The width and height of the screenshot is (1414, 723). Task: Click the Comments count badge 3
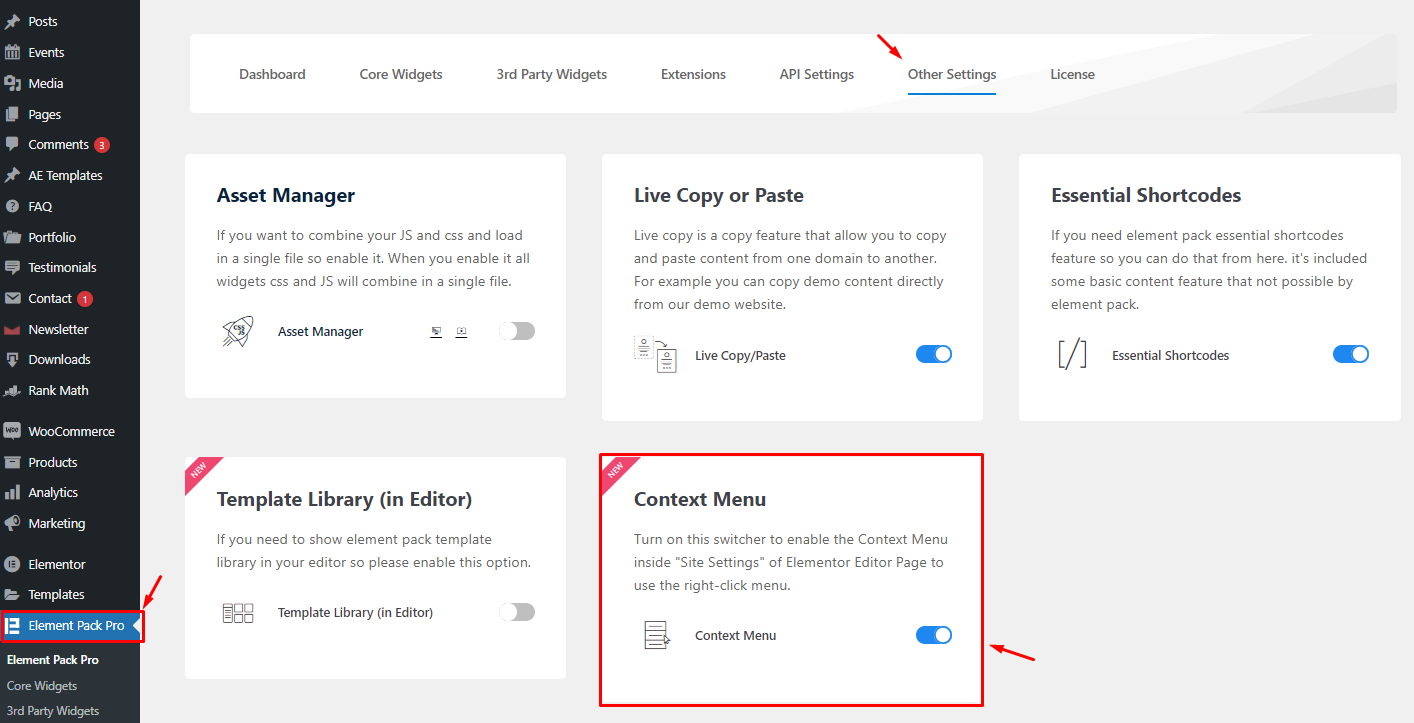[101, 145]
